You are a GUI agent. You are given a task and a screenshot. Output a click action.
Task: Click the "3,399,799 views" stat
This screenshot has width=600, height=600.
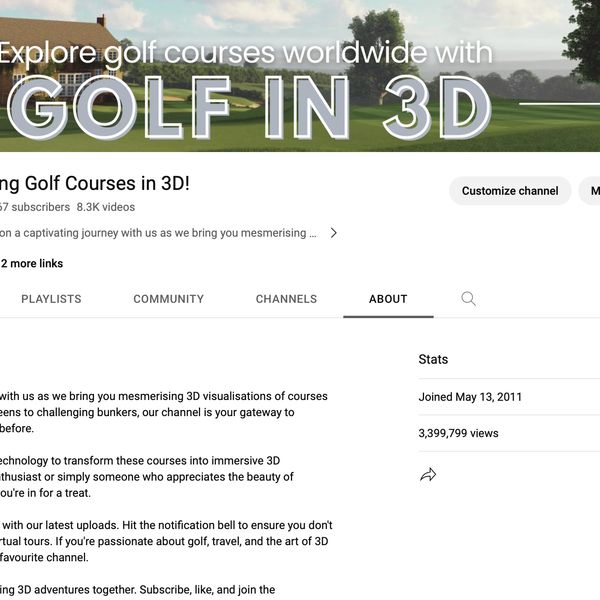pos(458,433)
